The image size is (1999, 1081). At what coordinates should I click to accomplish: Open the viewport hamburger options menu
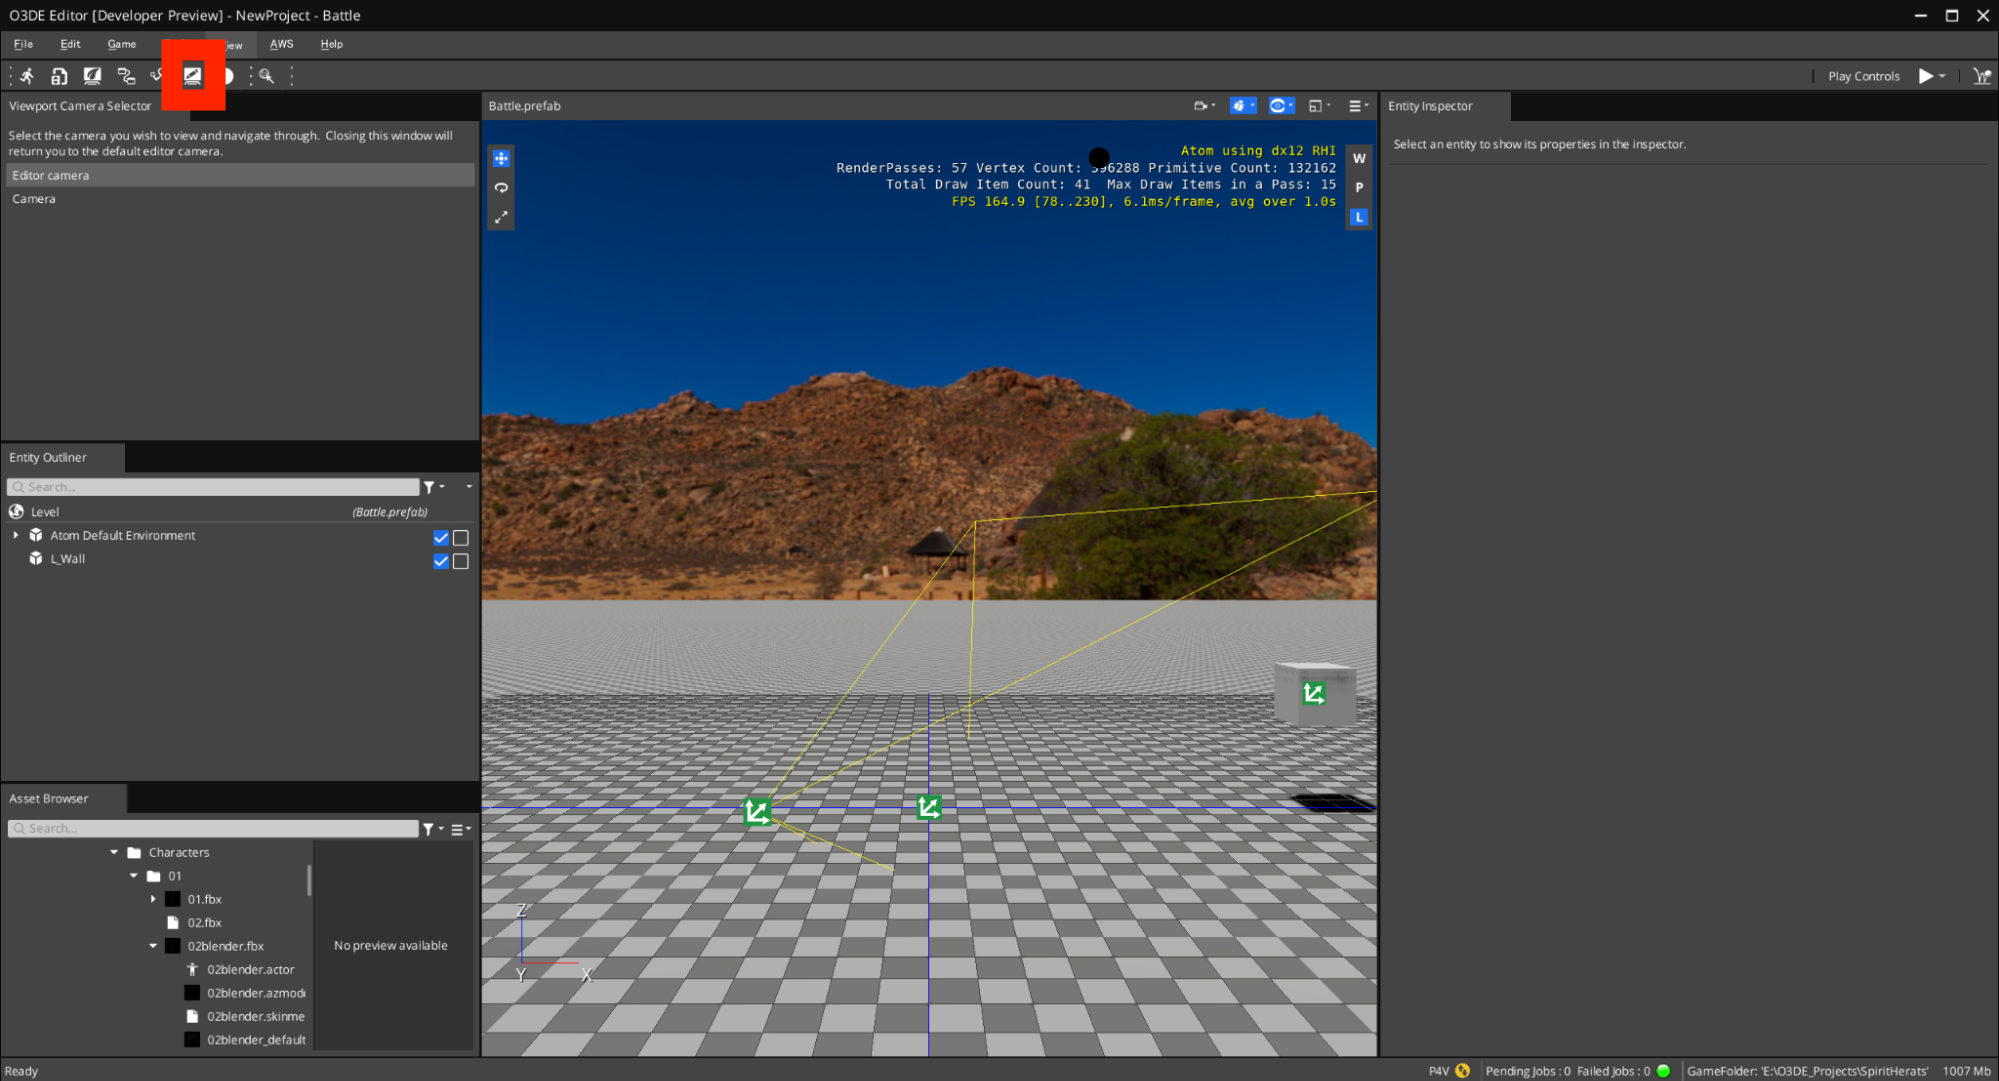[1358, 106]
